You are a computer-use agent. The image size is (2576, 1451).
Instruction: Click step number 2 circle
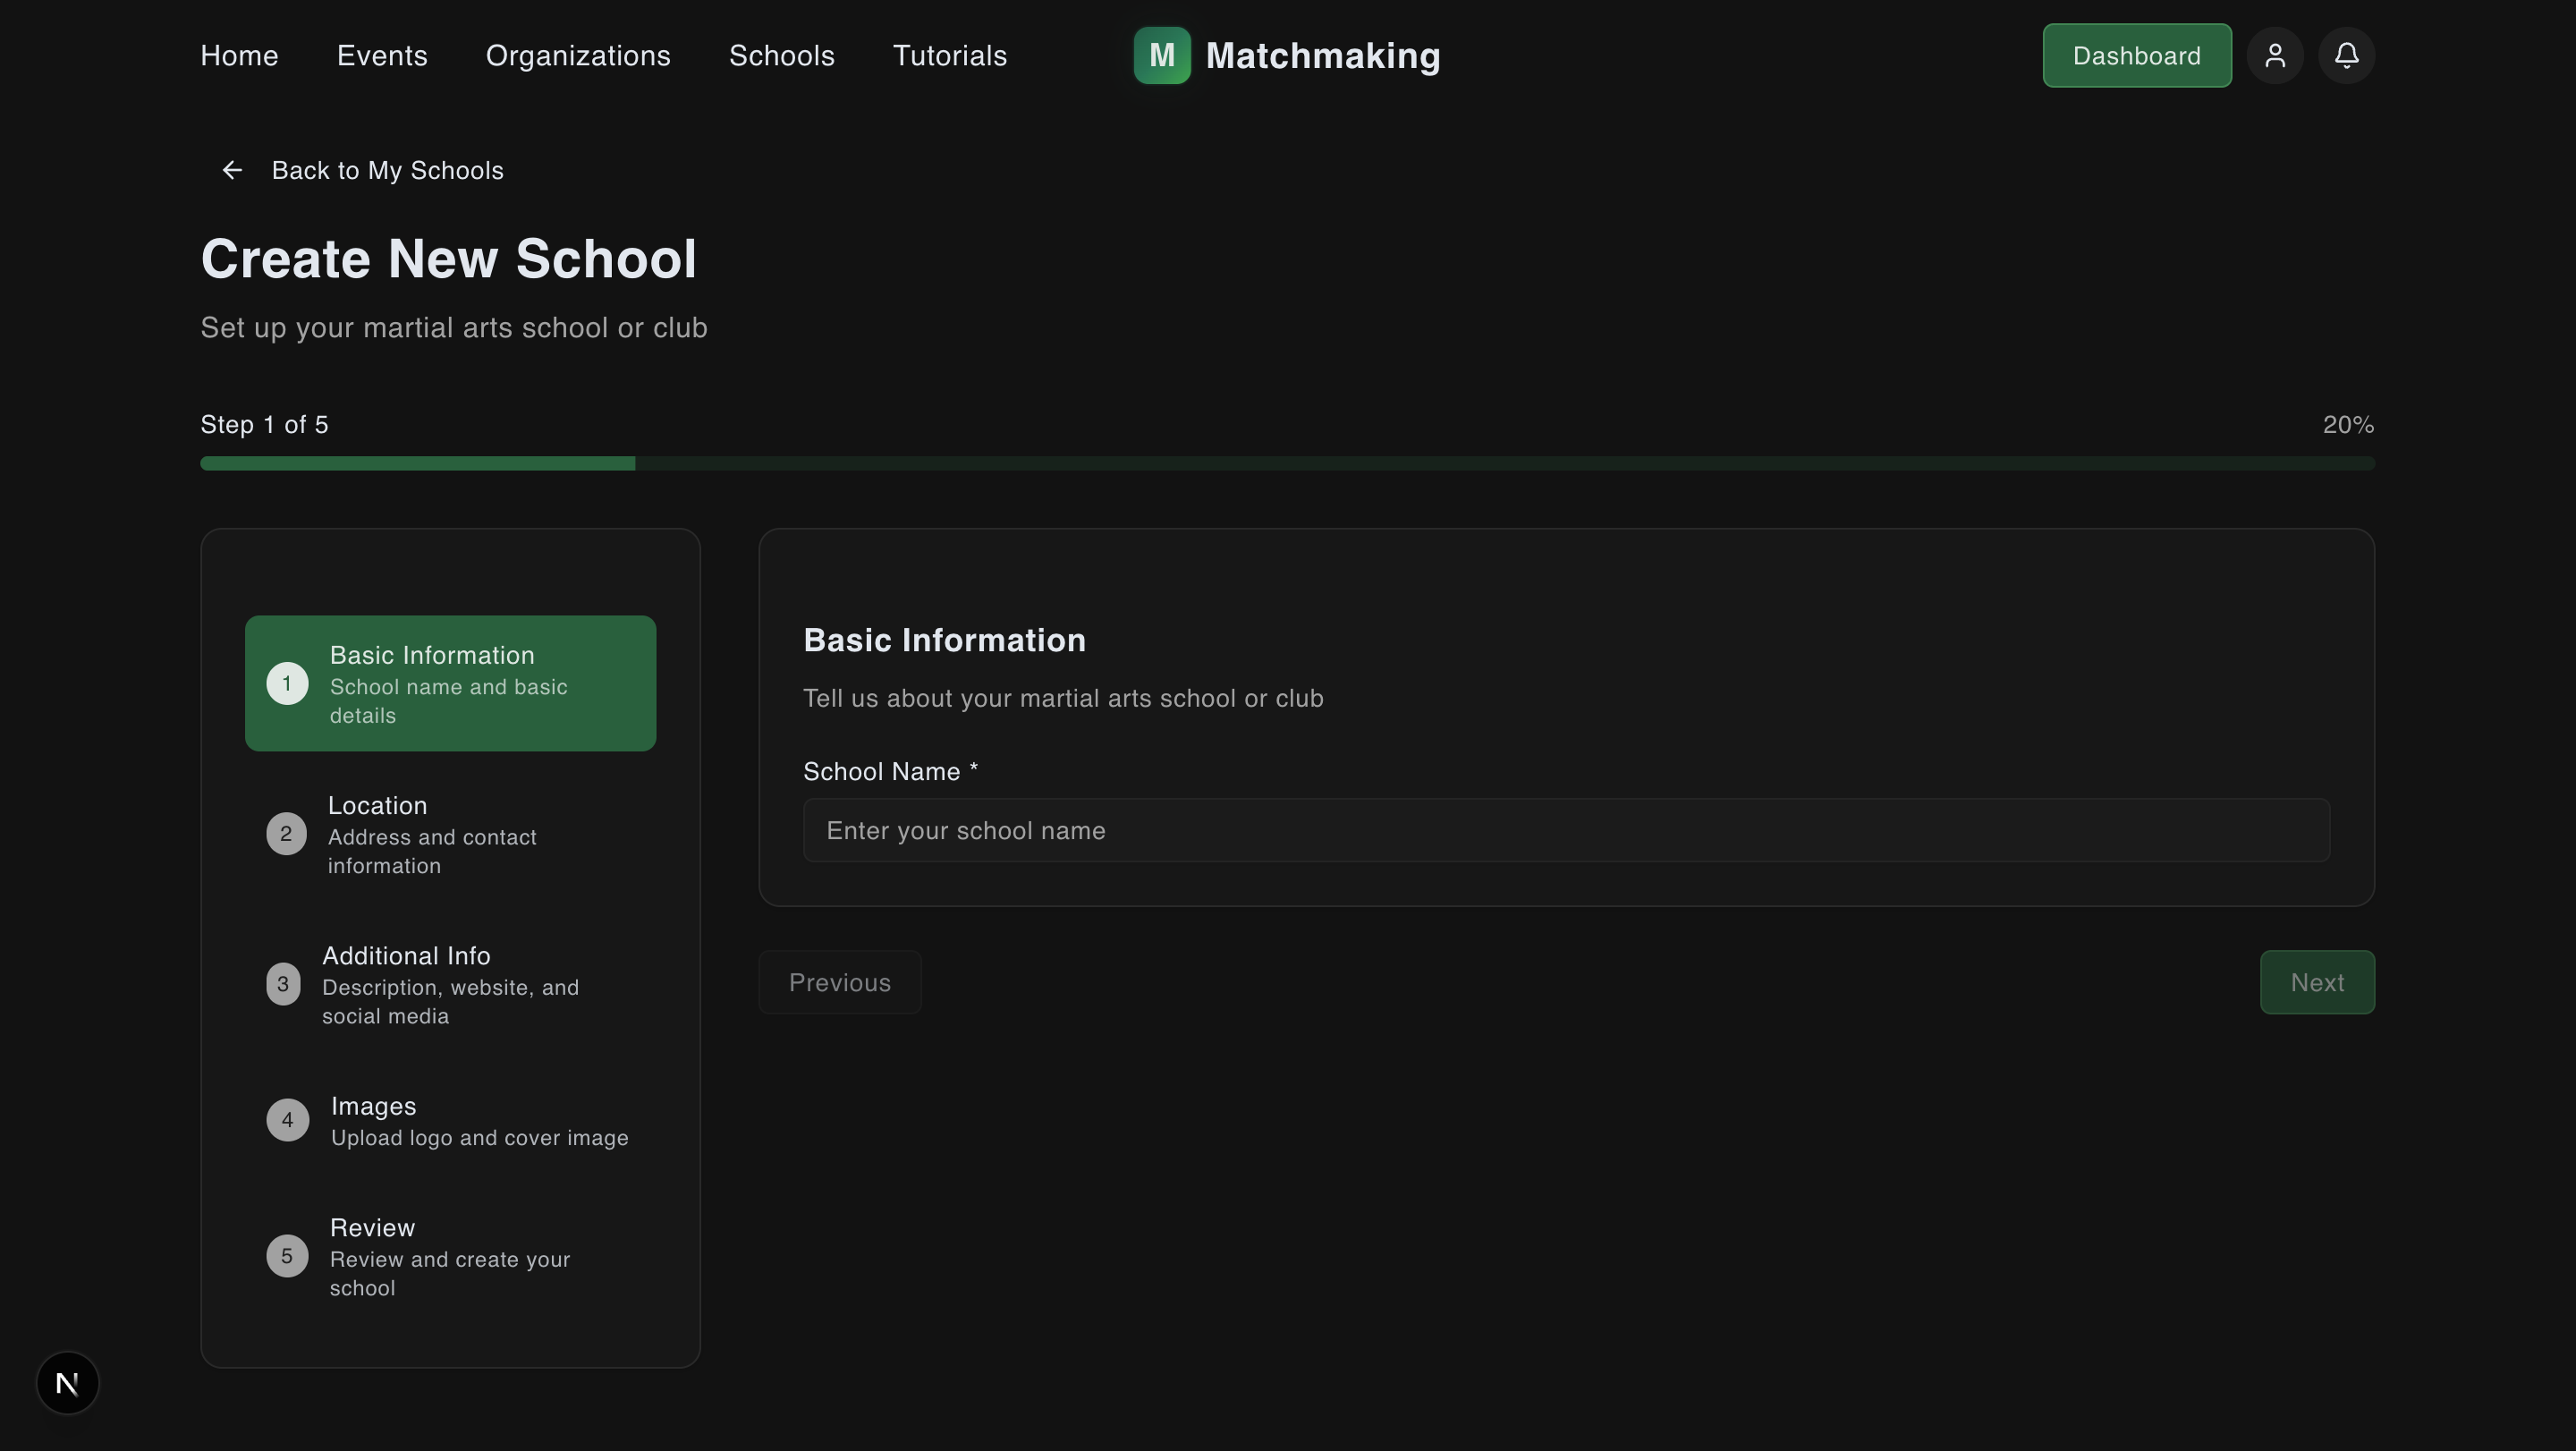click(286, 834)
